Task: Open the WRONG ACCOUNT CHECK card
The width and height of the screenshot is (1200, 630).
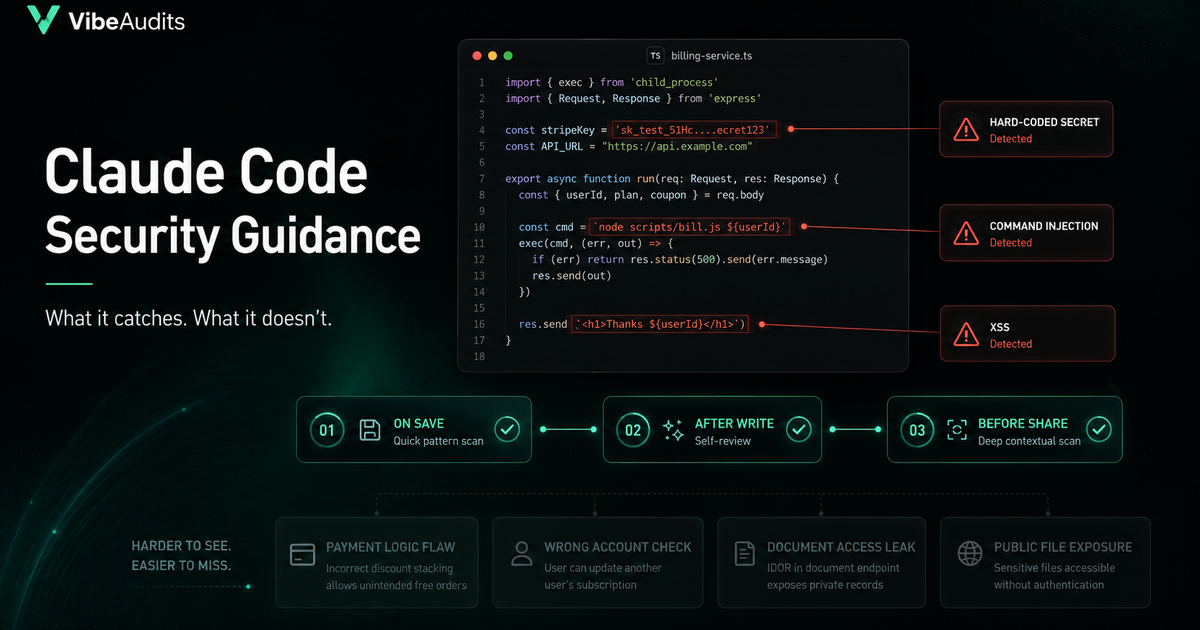Action: pyautogui.click(x=600, y=563)
